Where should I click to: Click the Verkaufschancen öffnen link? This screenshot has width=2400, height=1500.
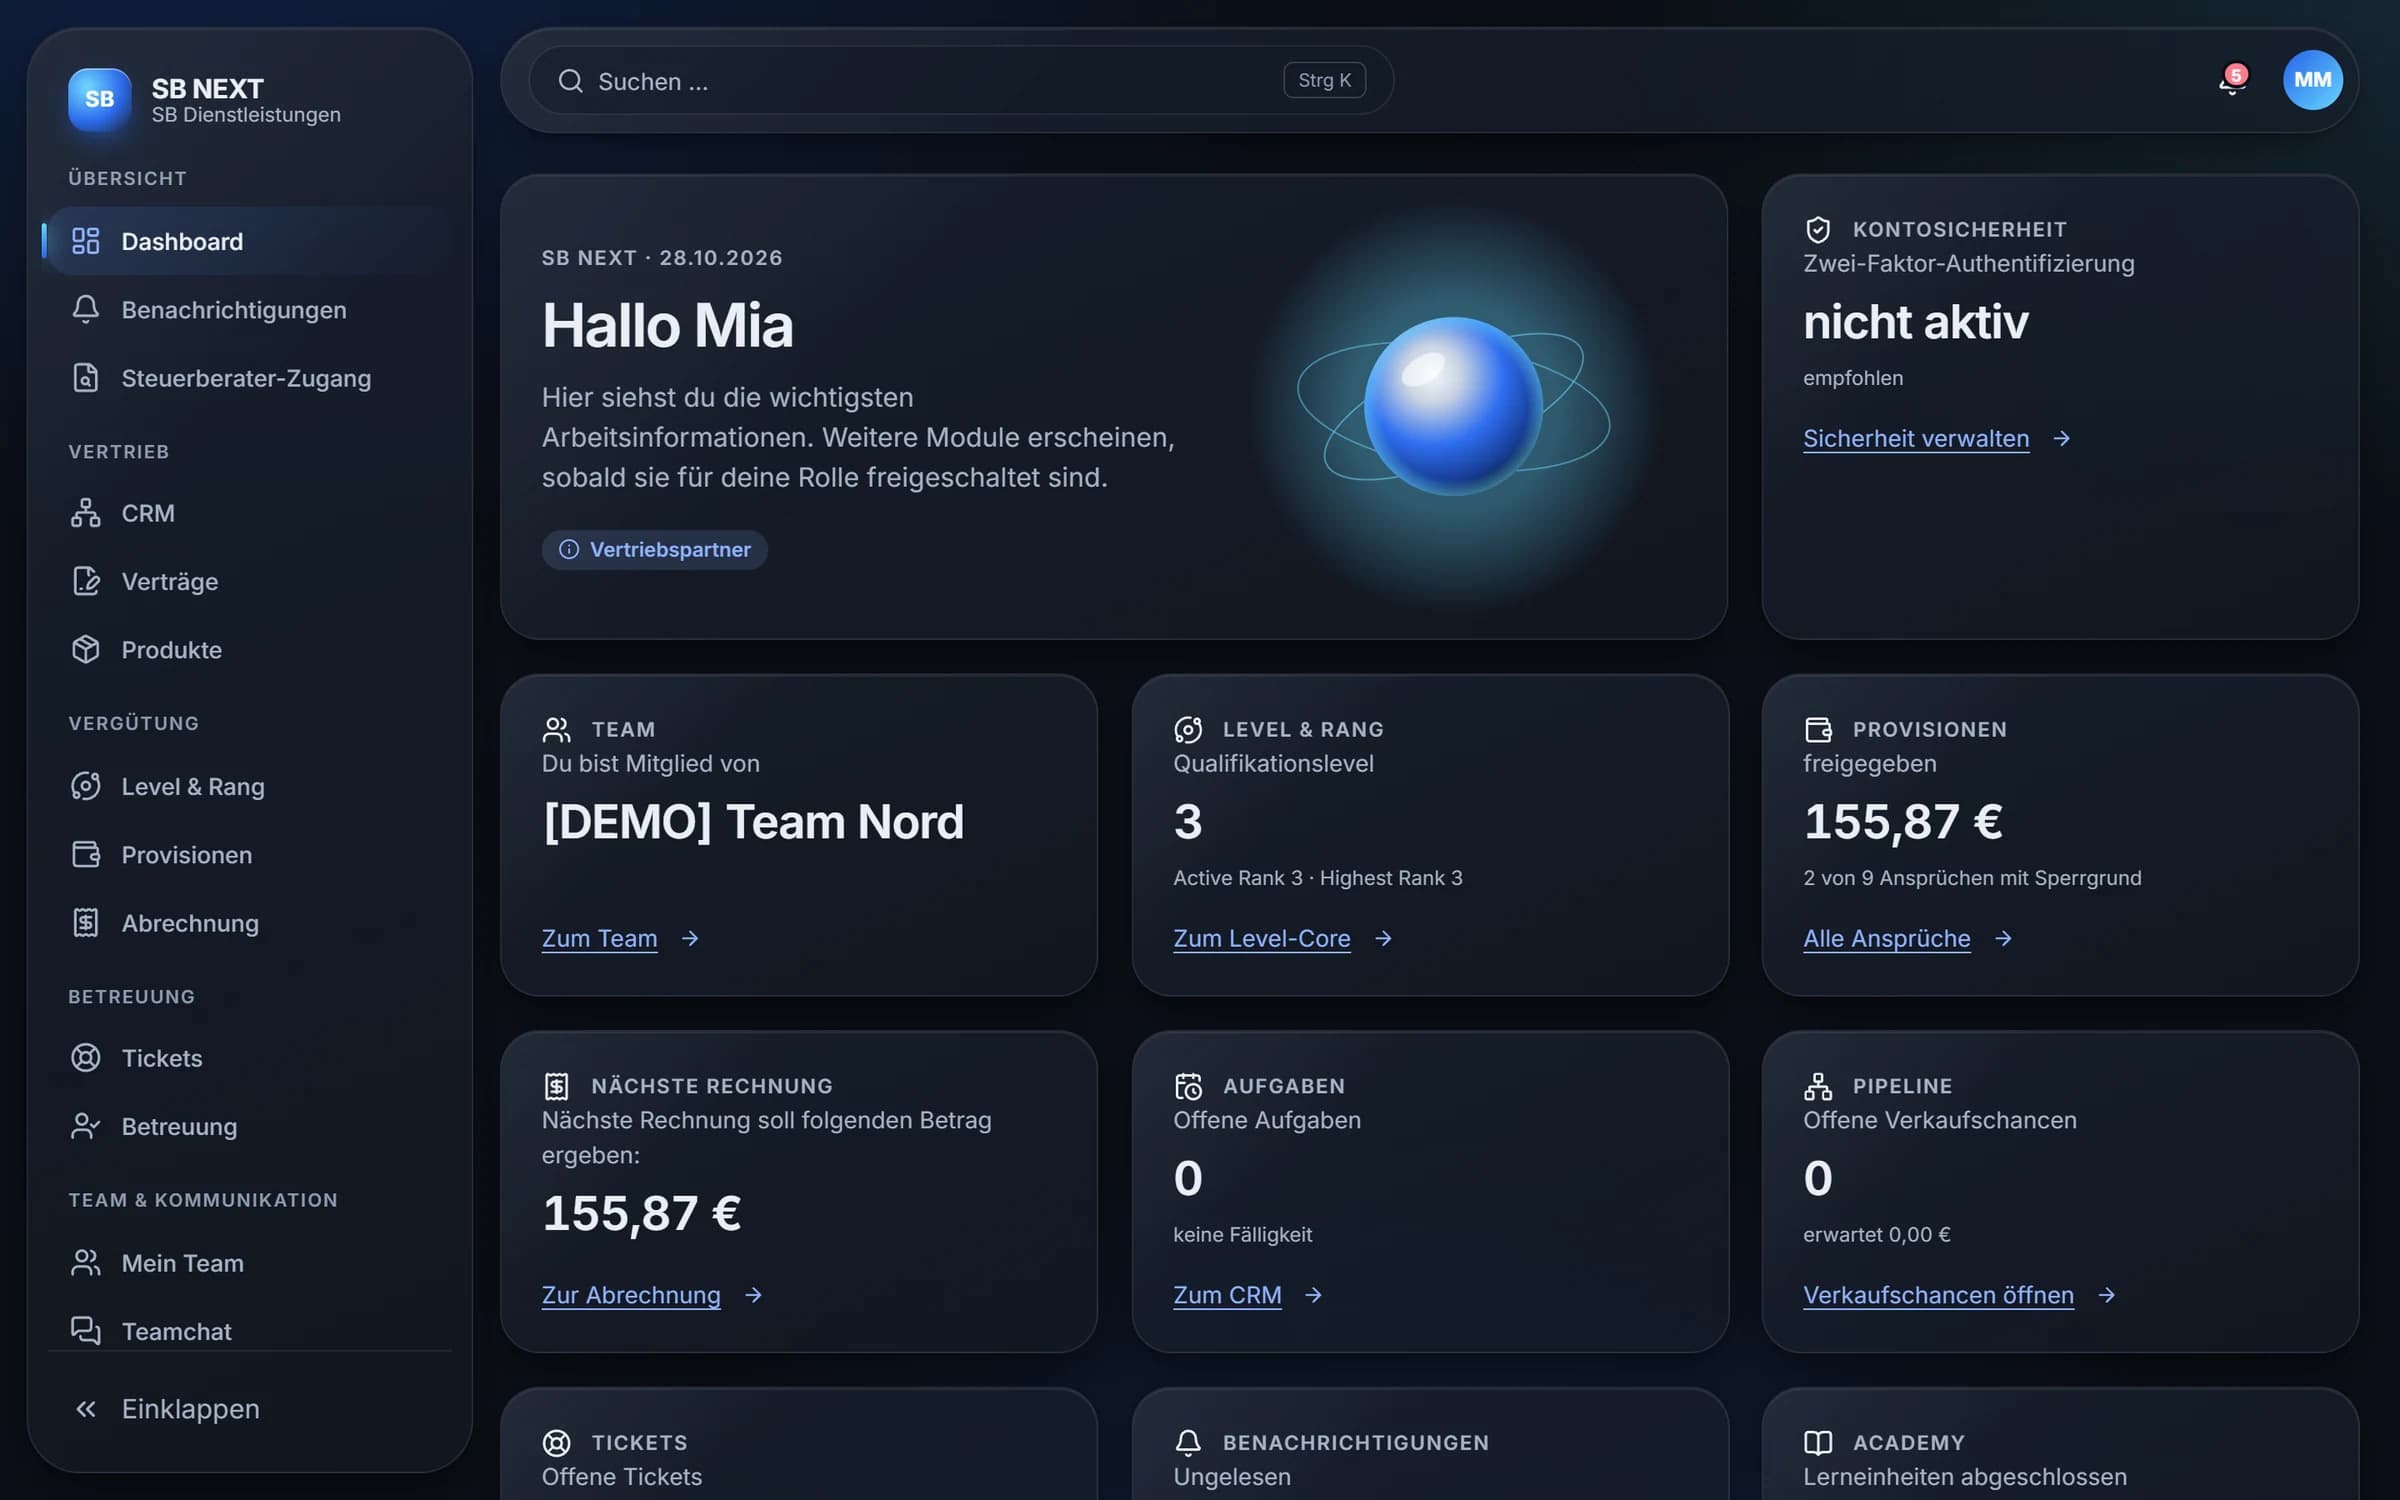point(1960,1295)
